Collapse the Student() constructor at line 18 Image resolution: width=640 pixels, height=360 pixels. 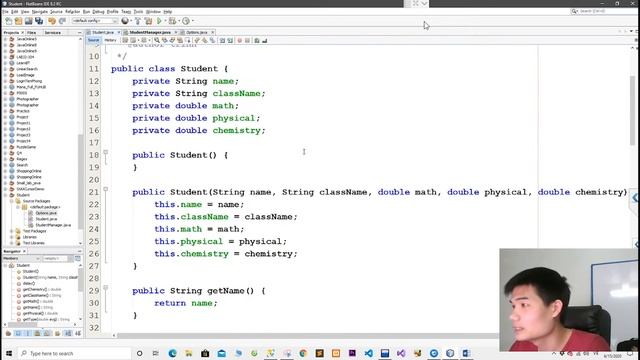click(x=106, y=152)
